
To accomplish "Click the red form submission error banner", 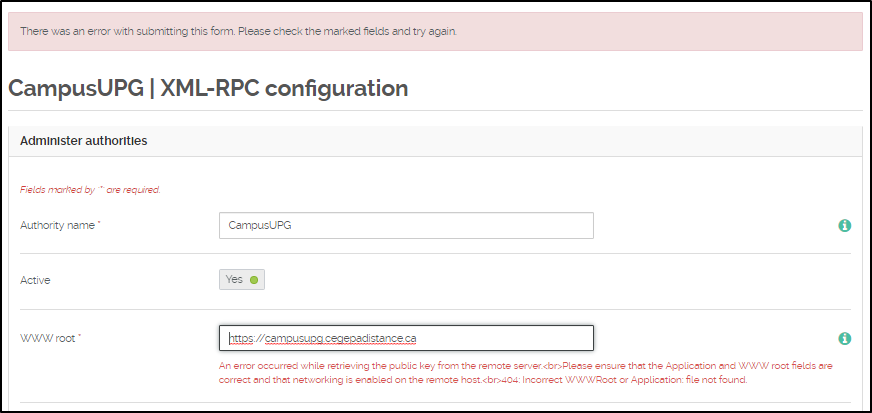I will point(435,31).
